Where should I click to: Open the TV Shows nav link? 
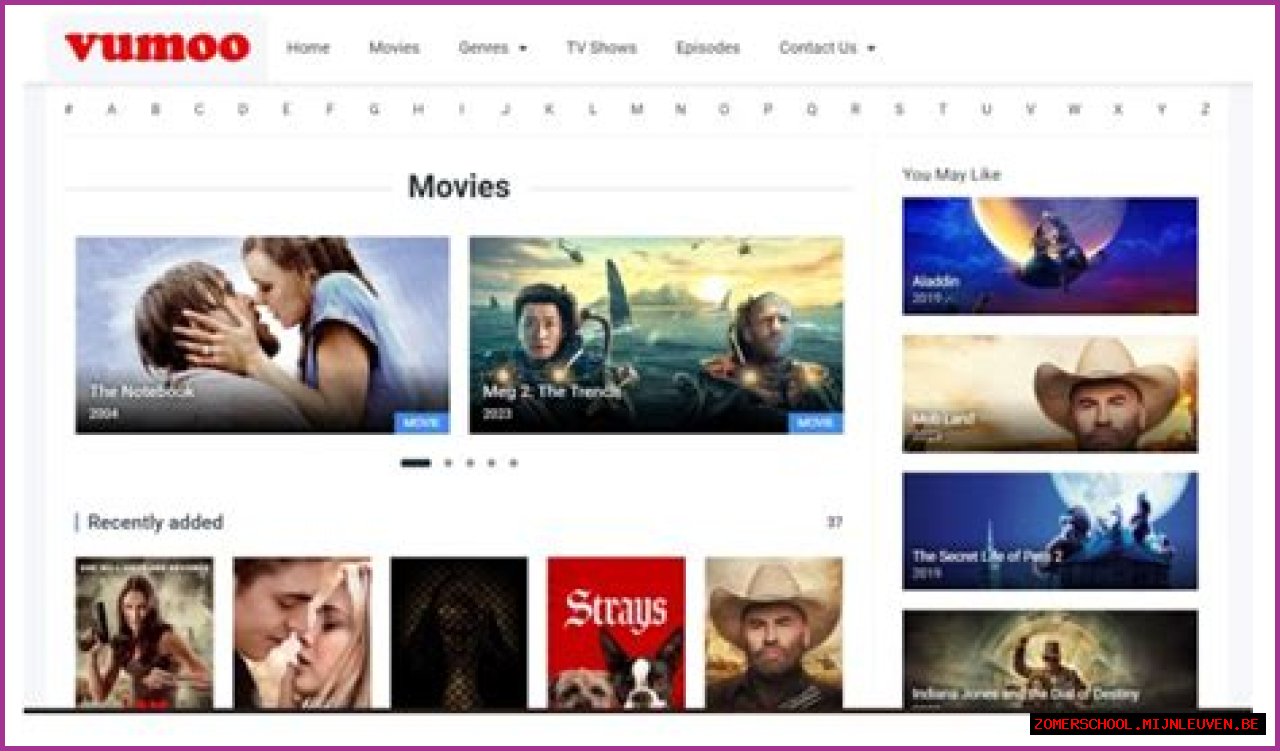601,47
